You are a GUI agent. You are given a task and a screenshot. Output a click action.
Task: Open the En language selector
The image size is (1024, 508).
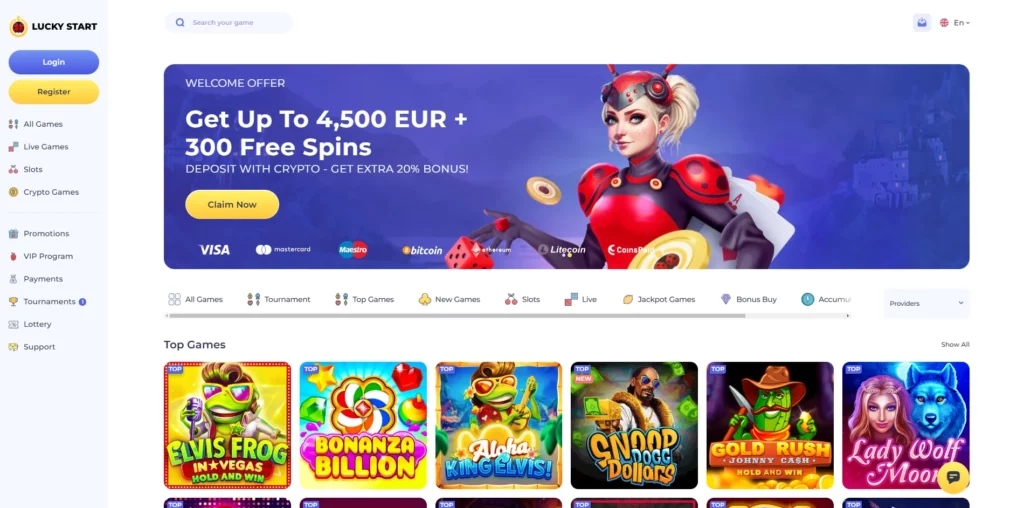point(955,22)
